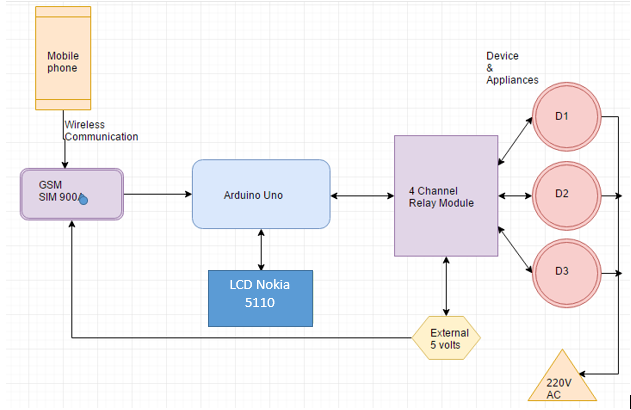Select the D1 device circle

coord(567,117)
